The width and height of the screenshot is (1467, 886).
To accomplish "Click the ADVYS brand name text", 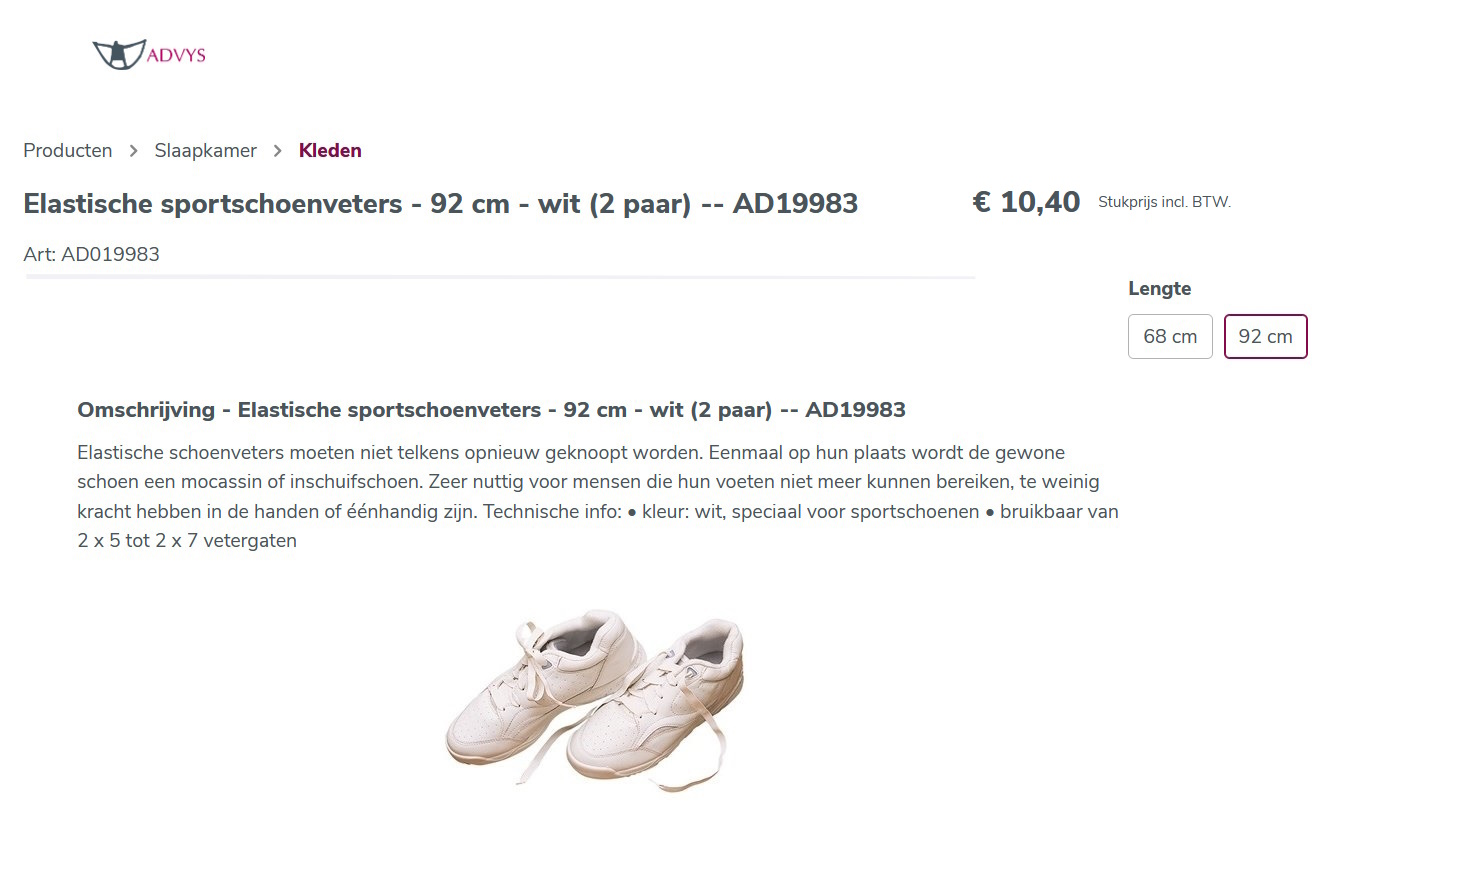I will [x=176, y=56].
